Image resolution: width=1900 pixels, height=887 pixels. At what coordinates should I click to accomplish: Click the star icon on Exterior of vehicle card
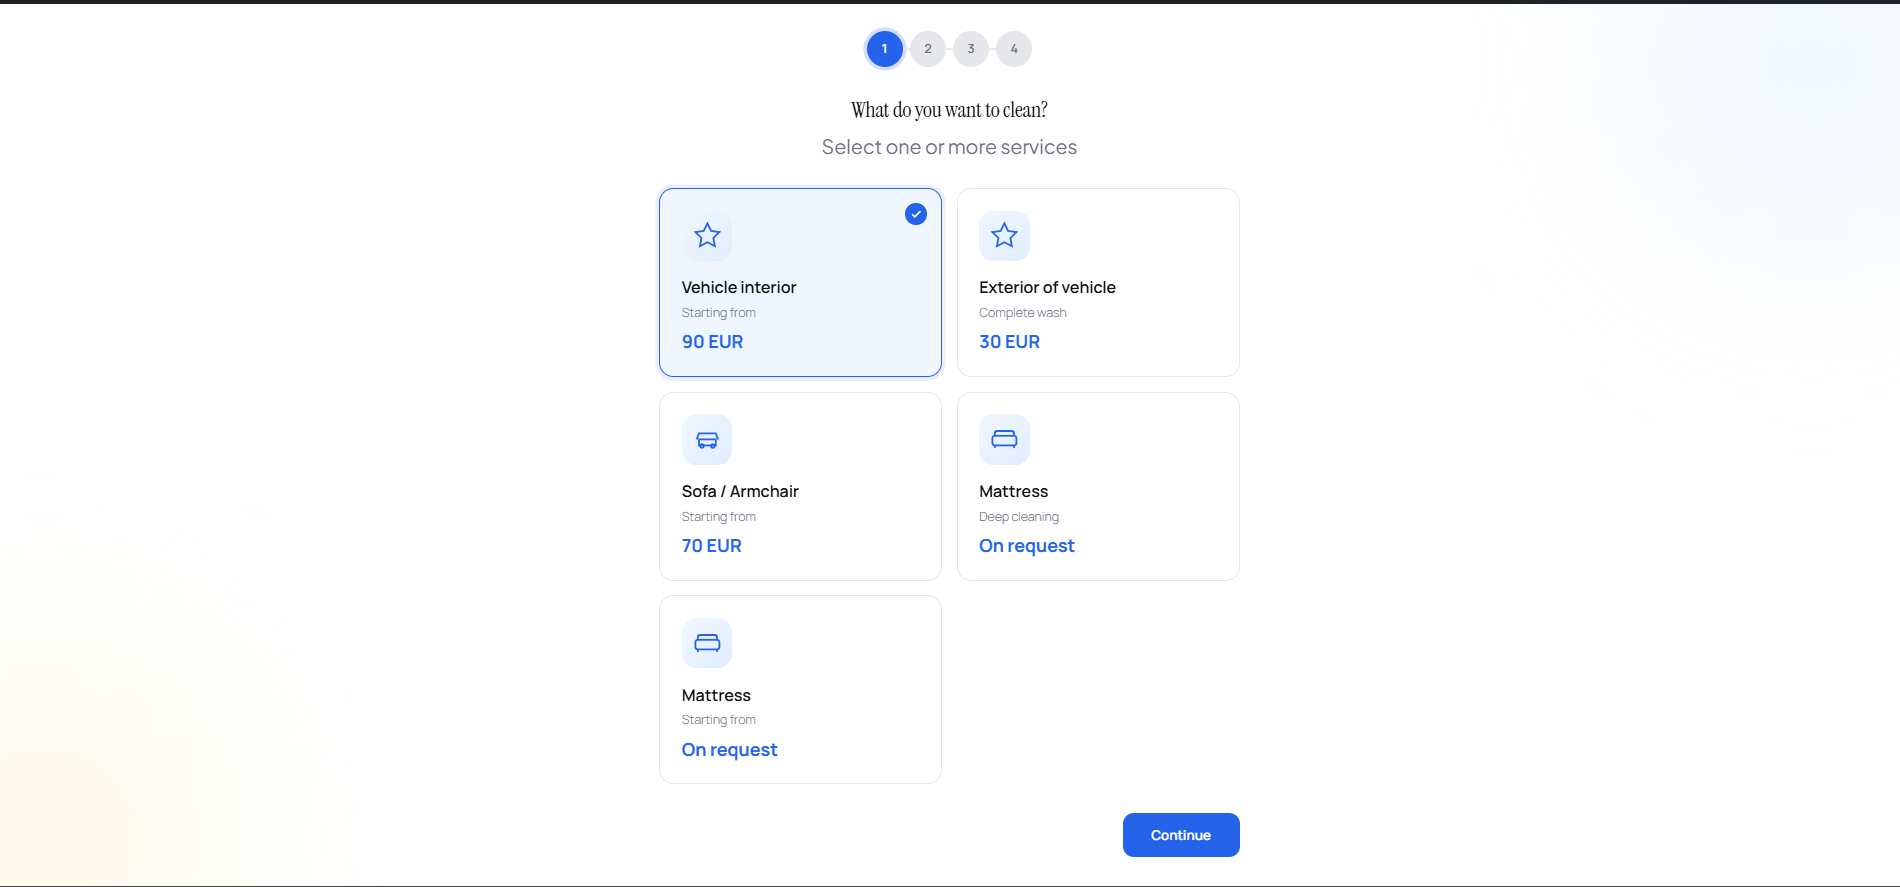pyautogui.click(x=1004, y=236)
